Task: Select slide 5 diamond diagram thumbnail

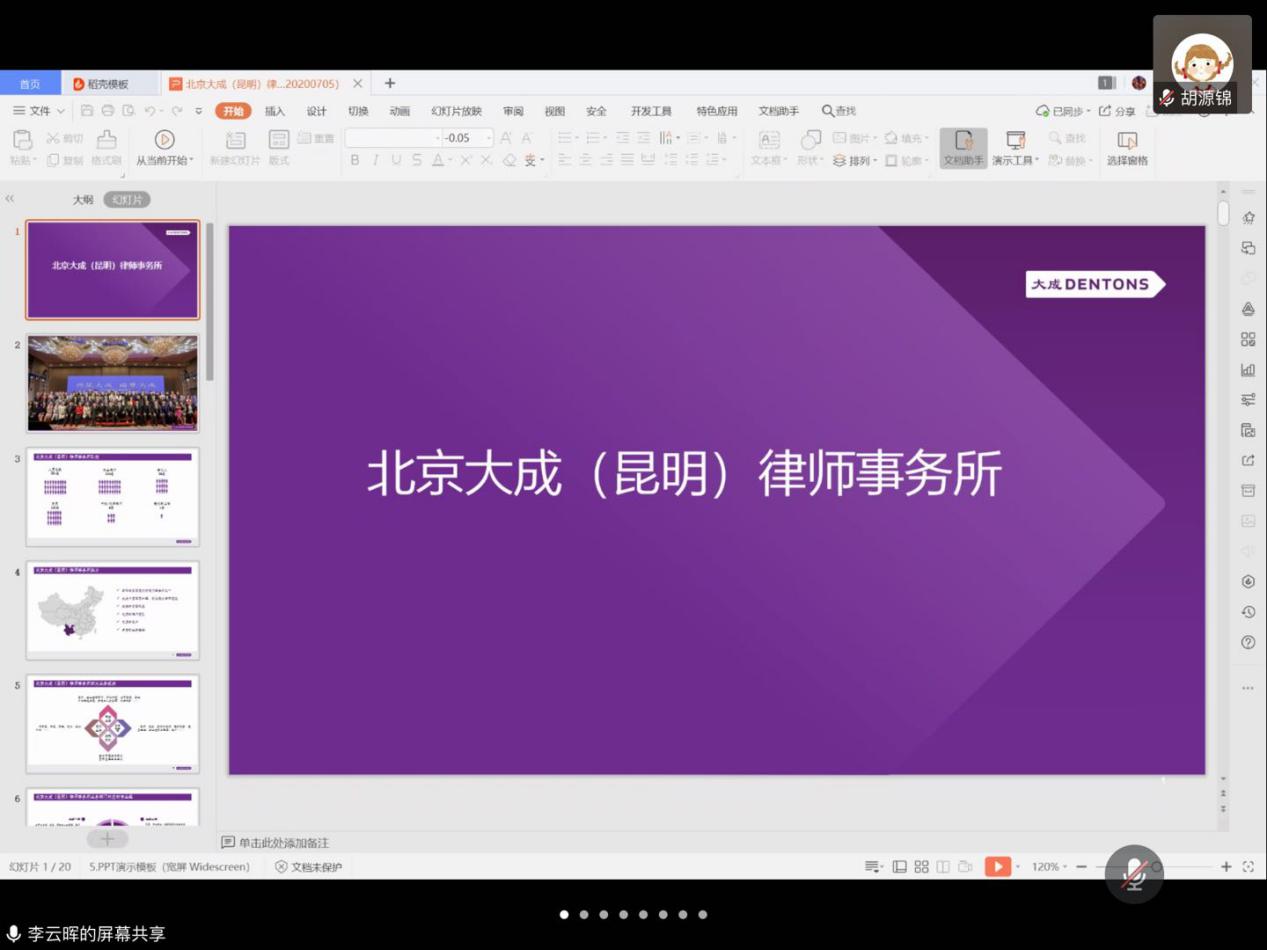Action: [112, 723]
